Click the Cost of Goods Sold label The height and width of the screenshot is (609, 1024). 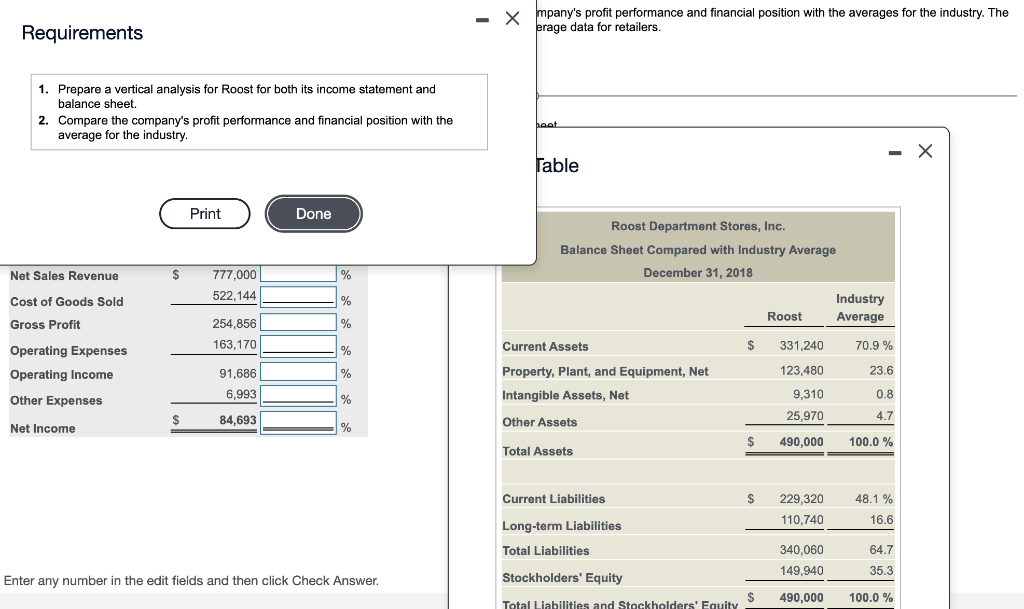point(67,302)
